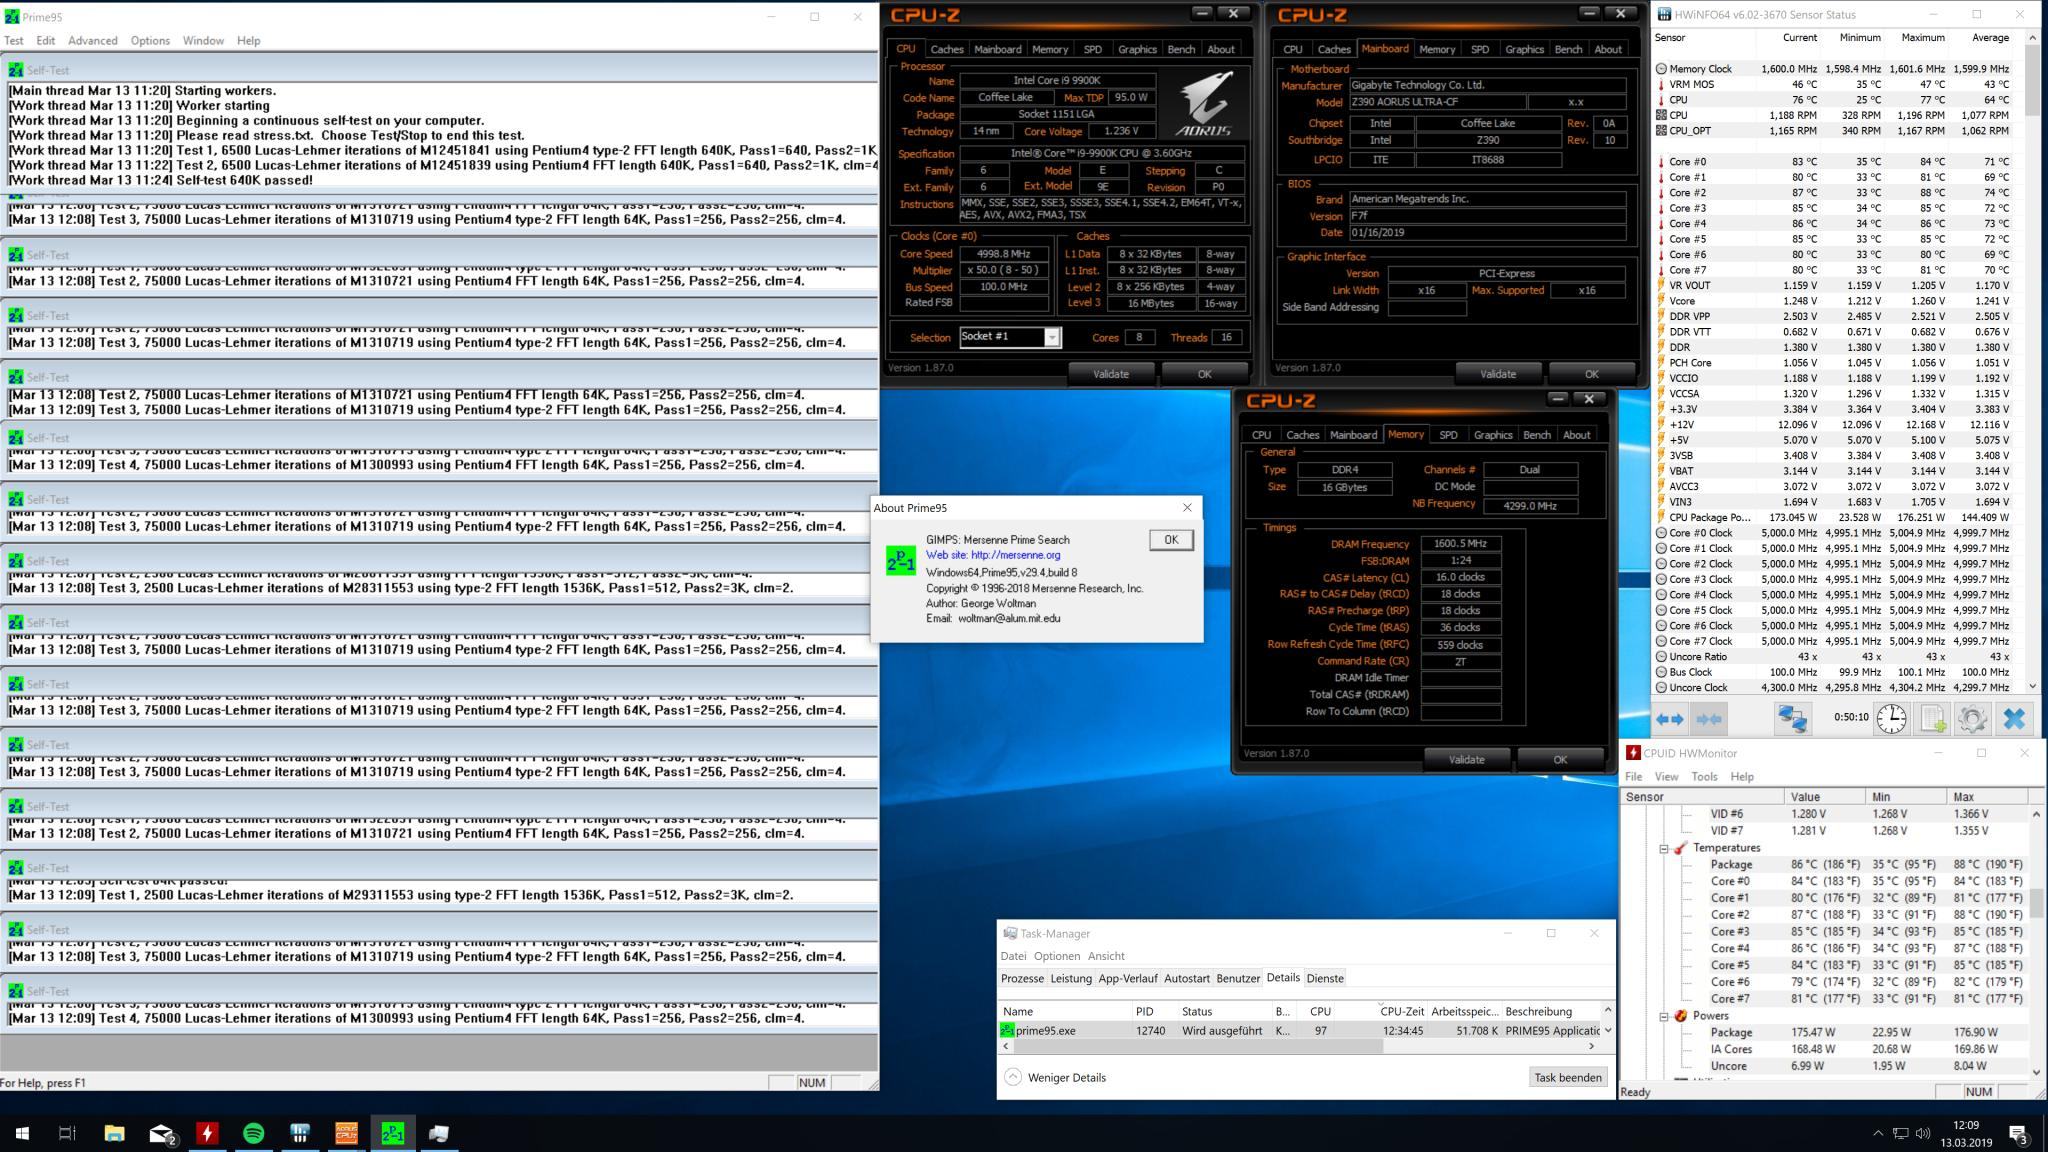Screen dimensions: 2048x1152
Task: Click HWMonitor Max column header
Action: (x=1987, y=797)
